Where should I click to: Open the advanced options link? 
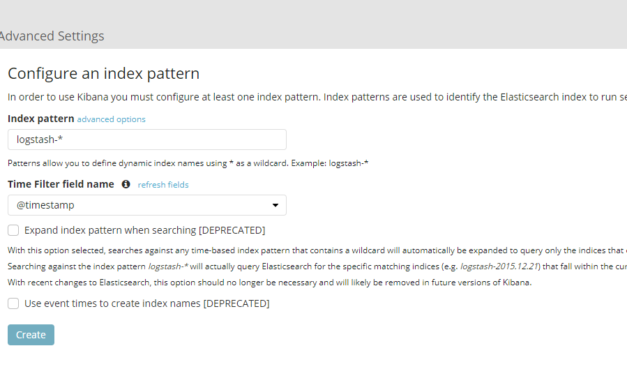[x=111, y=119]
